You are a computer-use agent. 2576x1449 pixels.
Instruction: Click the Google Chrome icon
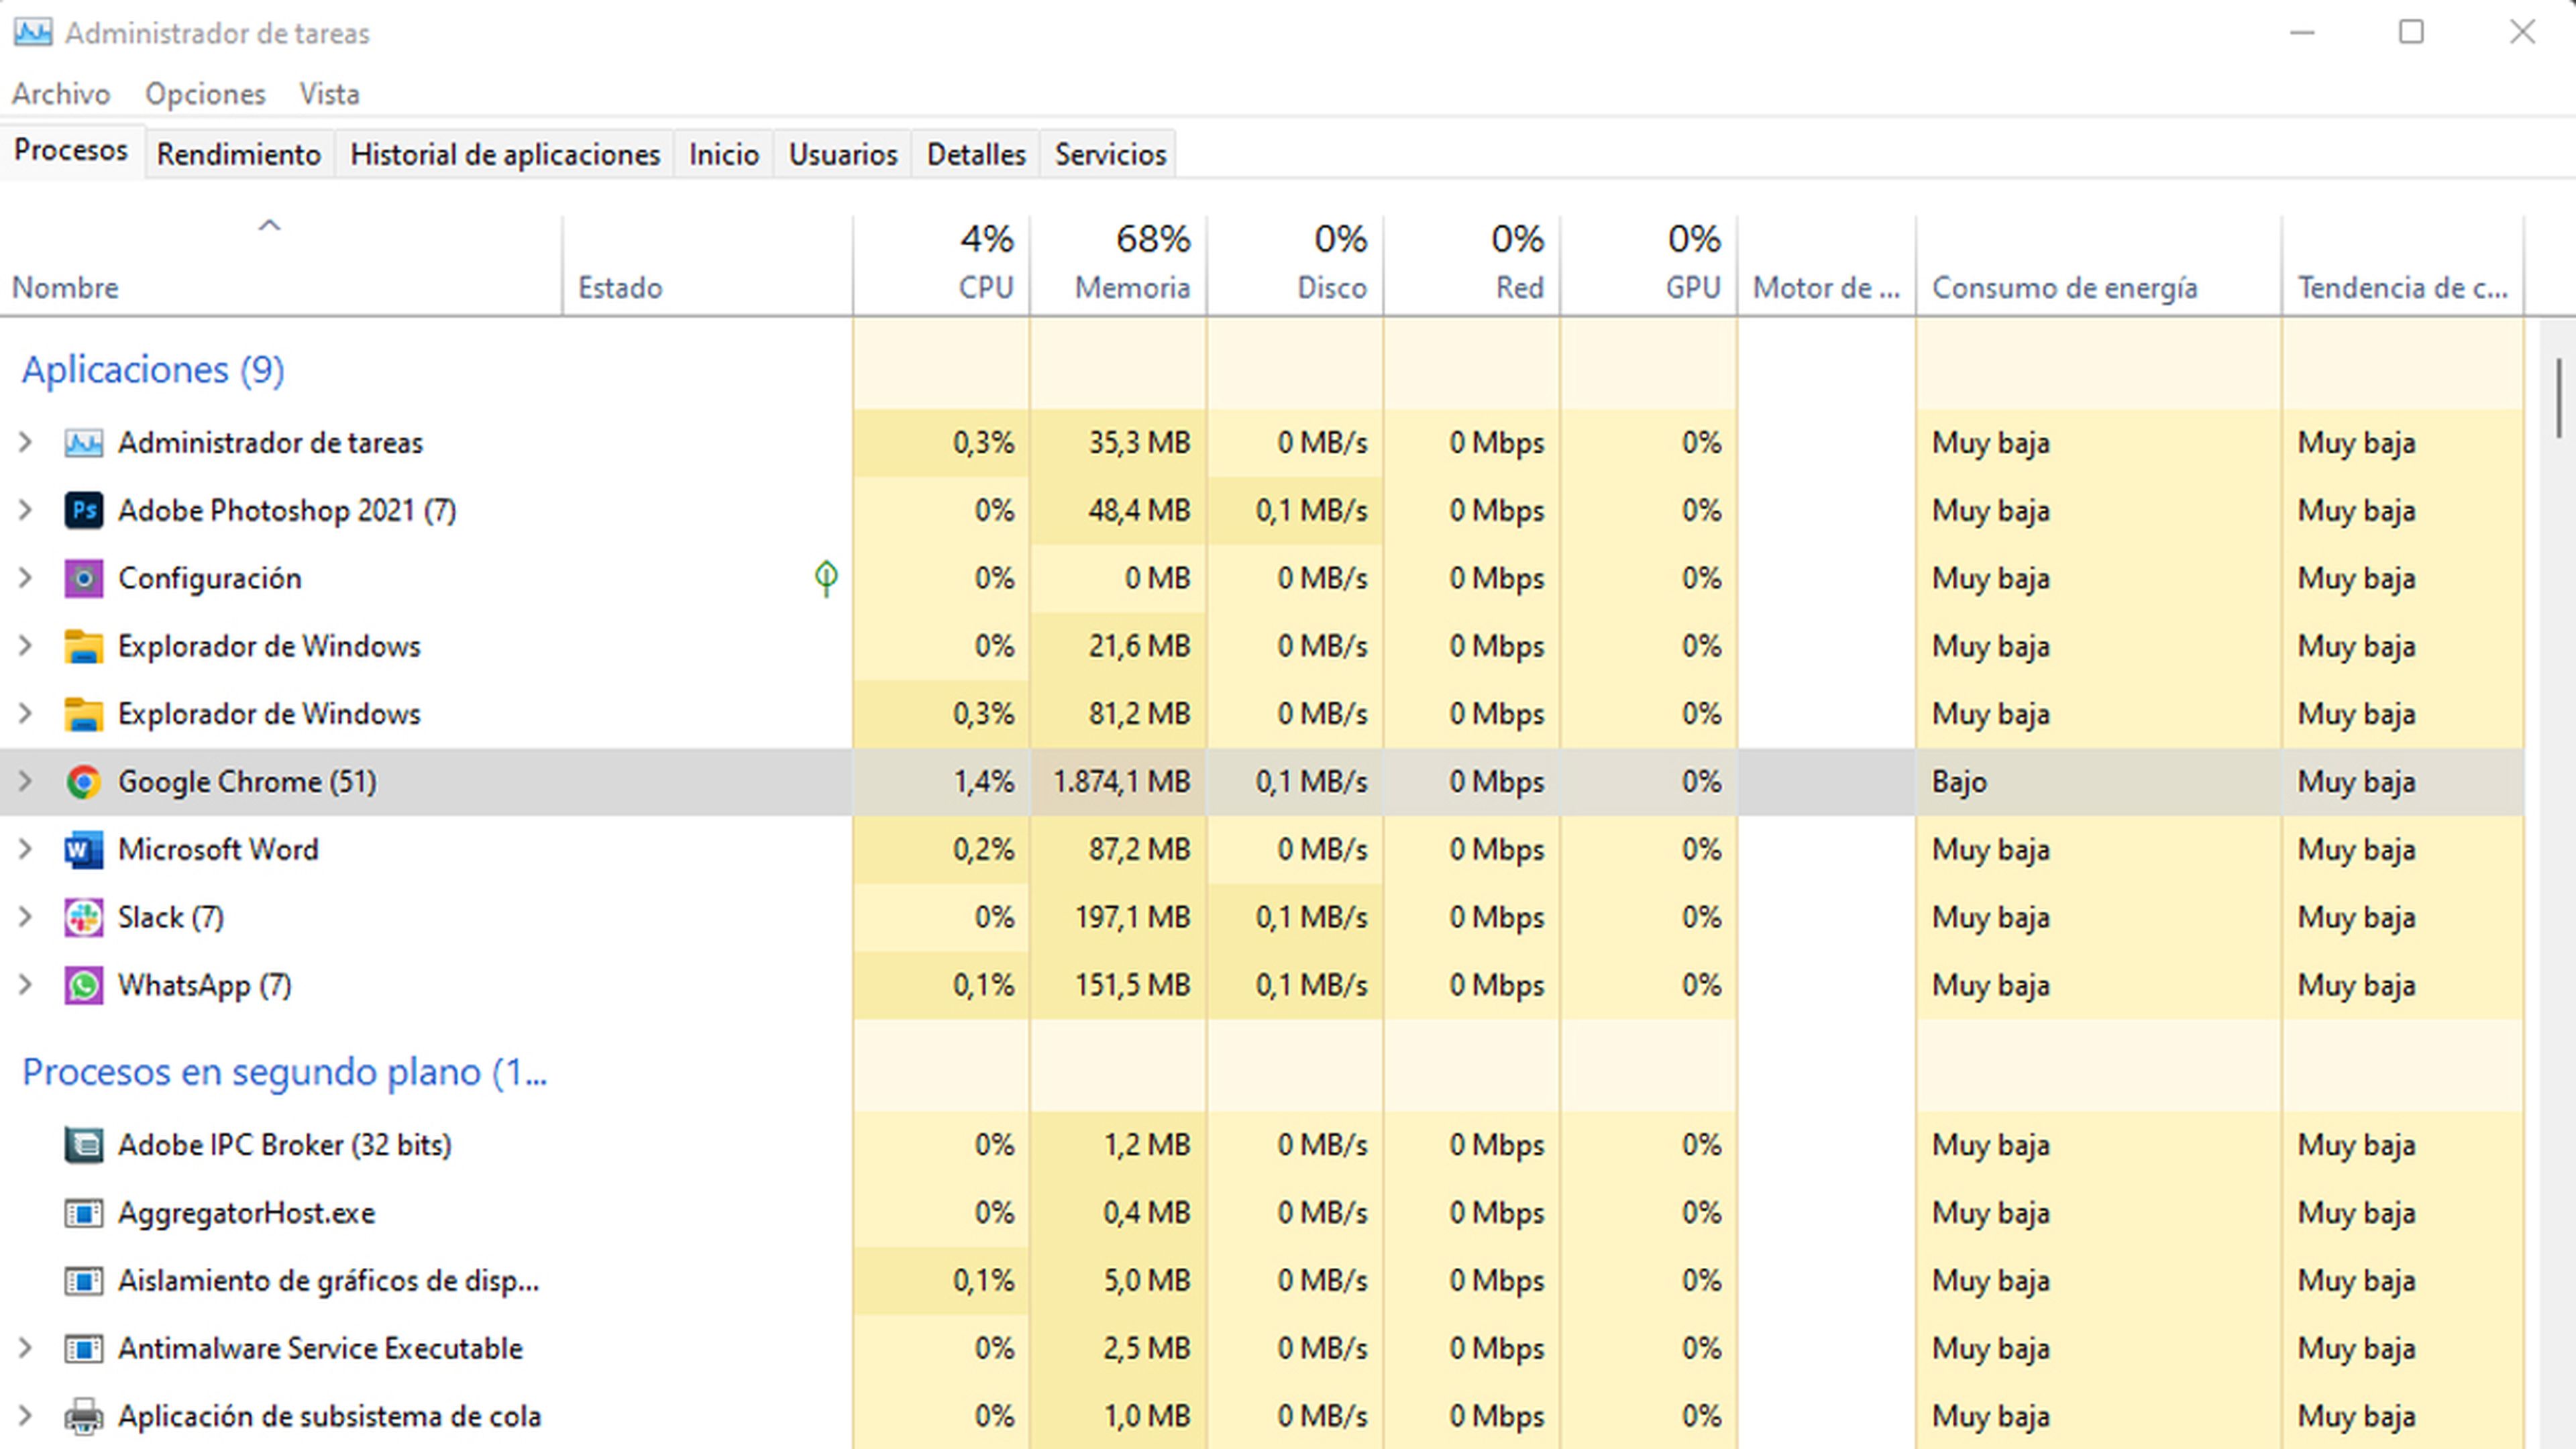point(83,782)
